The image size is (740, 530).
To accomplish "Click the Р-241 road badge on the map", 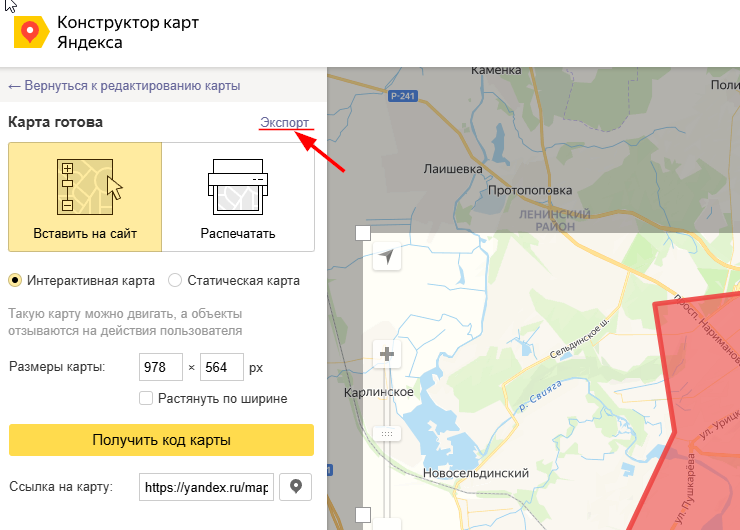I will point(403,96).
